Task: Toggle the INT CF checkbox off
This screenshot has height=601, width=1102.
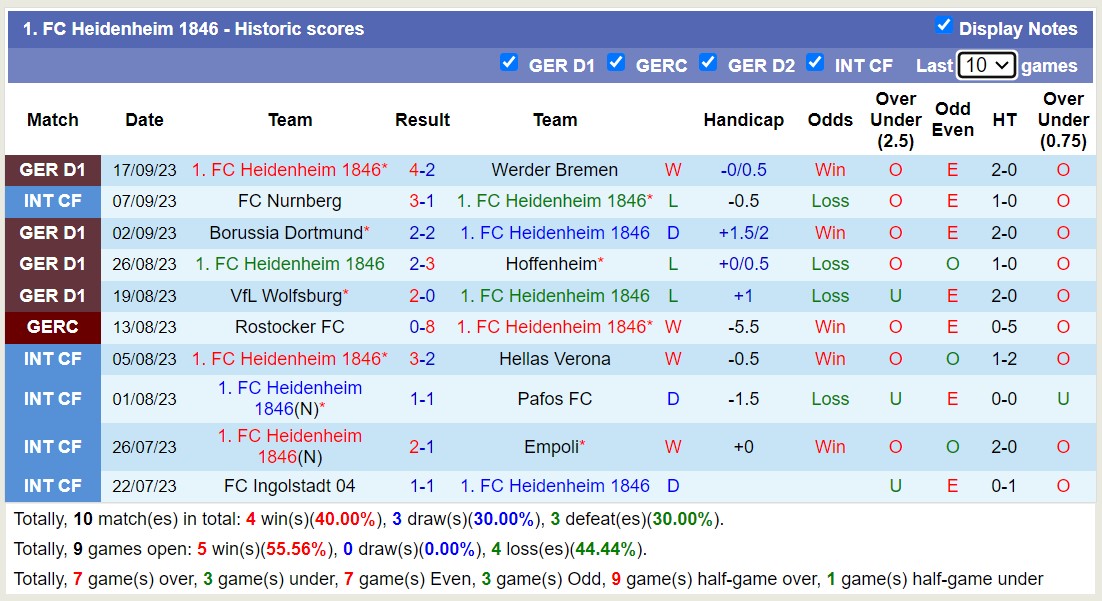Action: coord(816,63)
